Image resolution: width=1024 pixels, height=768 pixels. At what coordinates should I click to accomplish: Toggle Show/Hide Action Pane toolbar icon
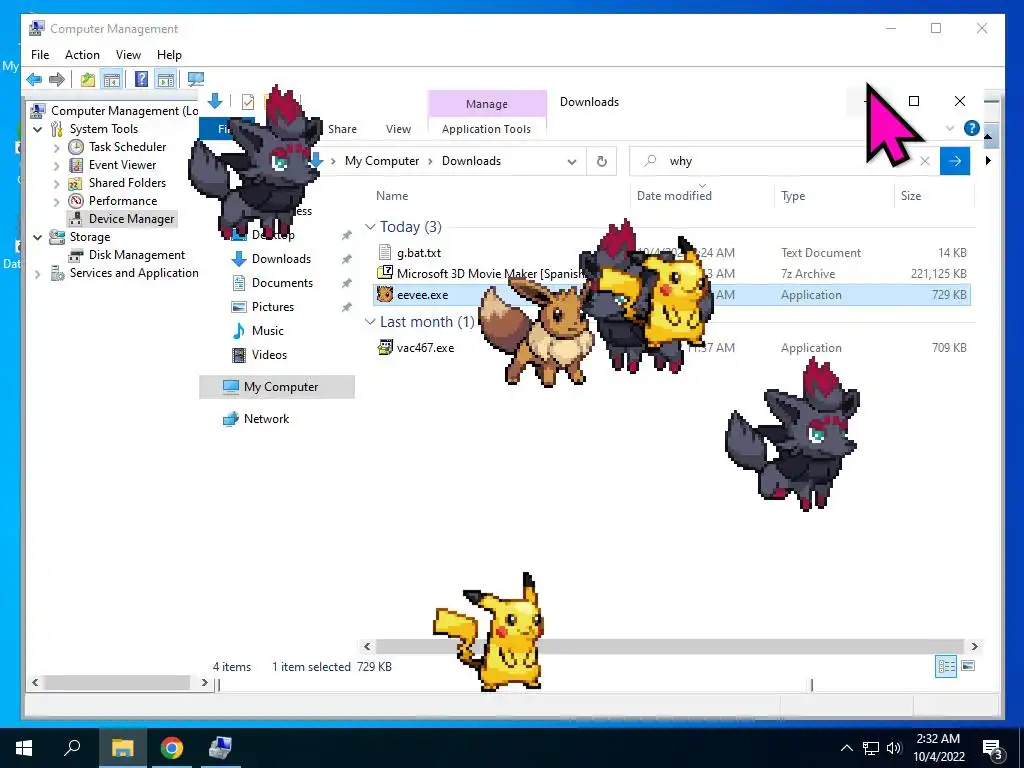tap(166, 80)
